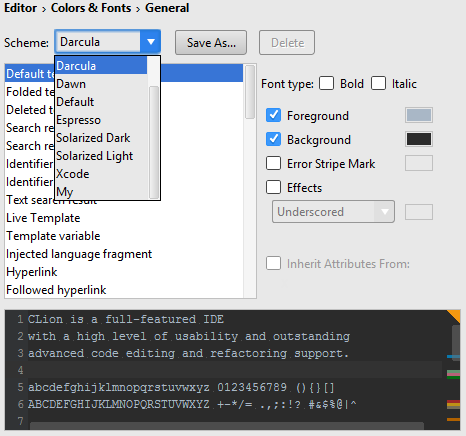The width and height of the screenshot is (466, 436).
Task: Click the orange corner indicator in preview
Action: (455, 315)
